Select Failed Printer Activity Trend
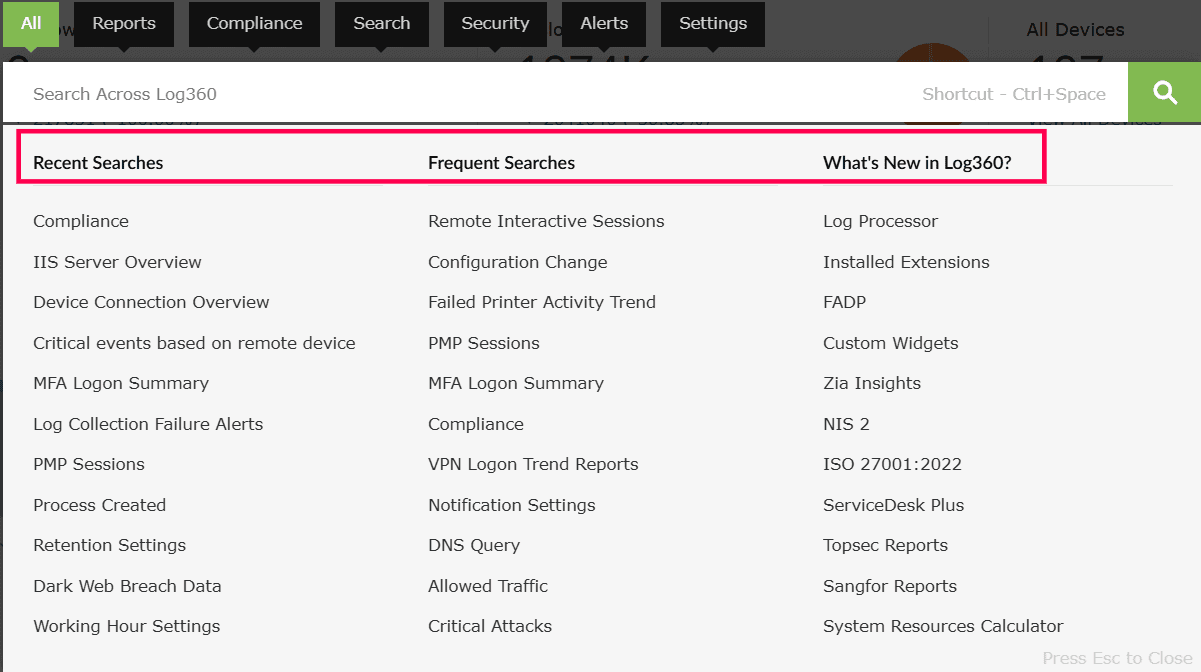This screenshot has width=1201, height=672. [542, 302]
